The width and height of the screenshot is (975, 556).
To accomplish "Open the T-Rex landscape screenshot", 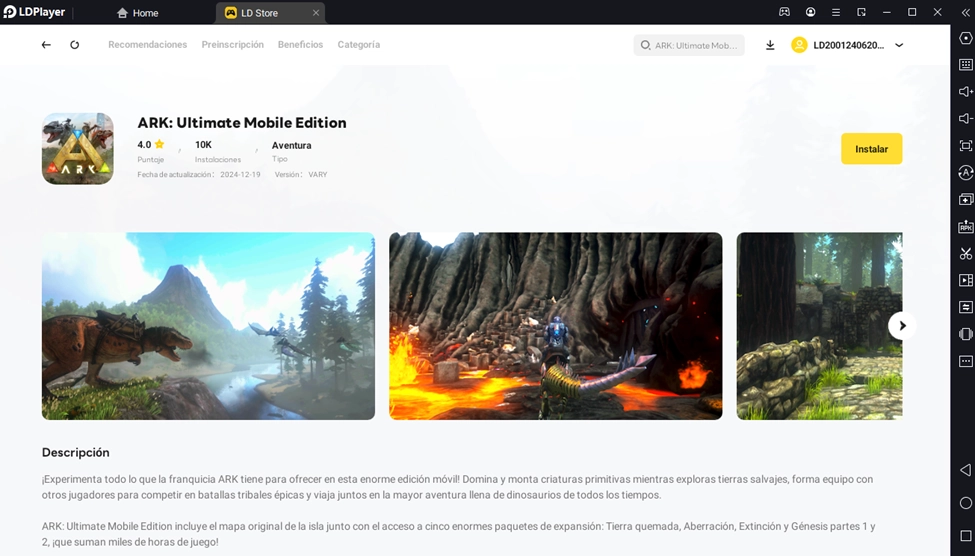I will (x=208, y=326).
